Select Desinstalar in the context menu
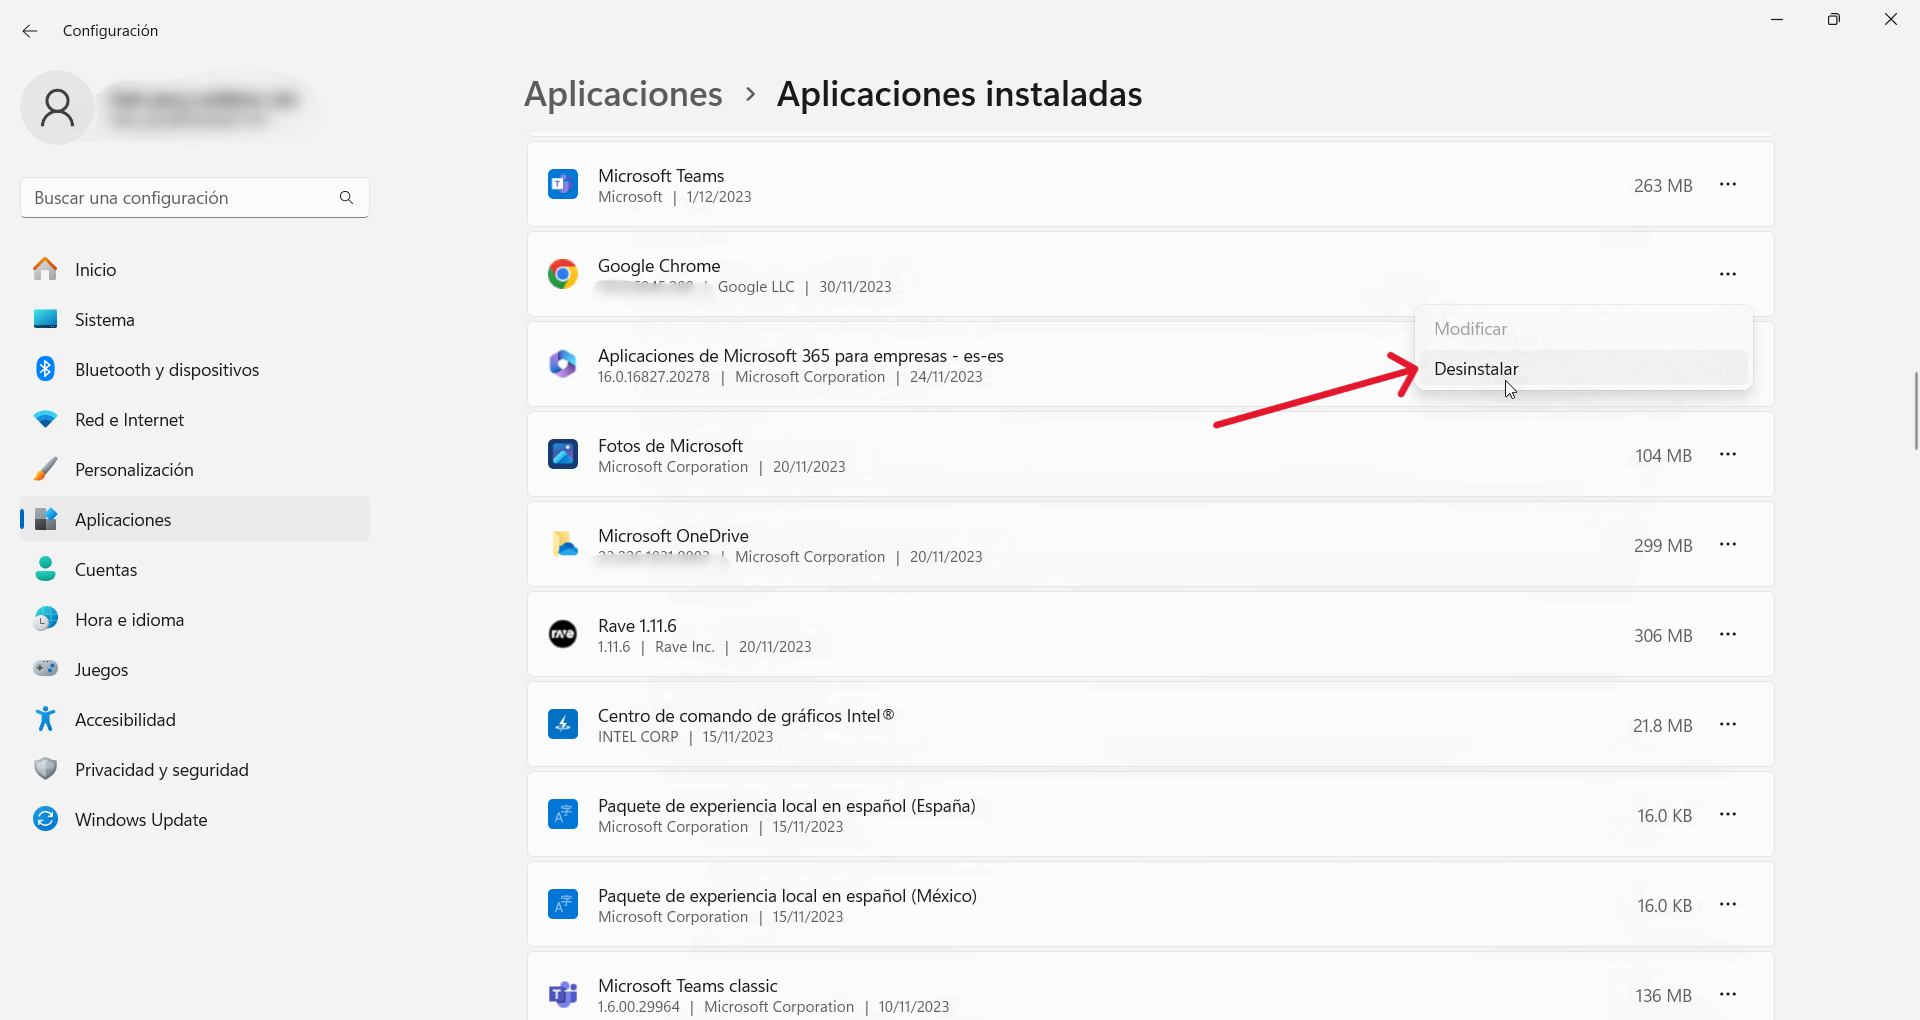Screen dimensions: 1920x1020 click(1584, 369)
